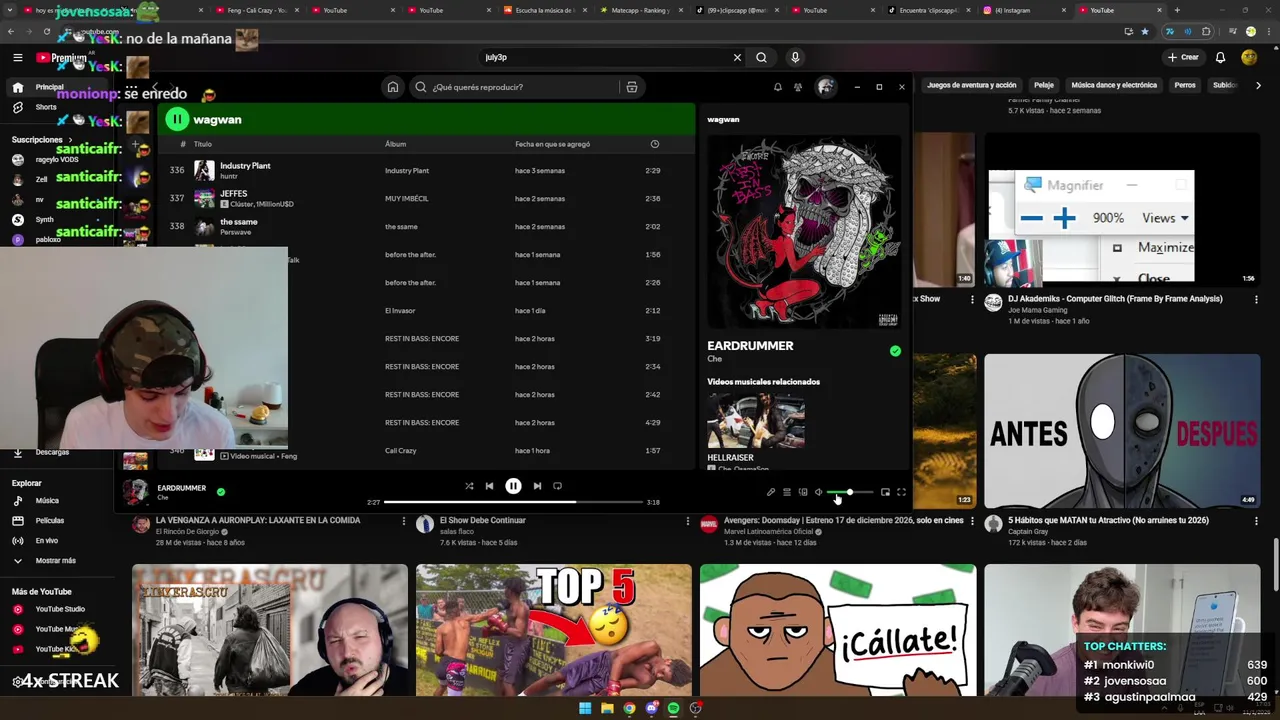Screen dimensions: 1280x720
Task: Open the Spotify Home icon
Action: pyautogui.click(x=393, y=87)
